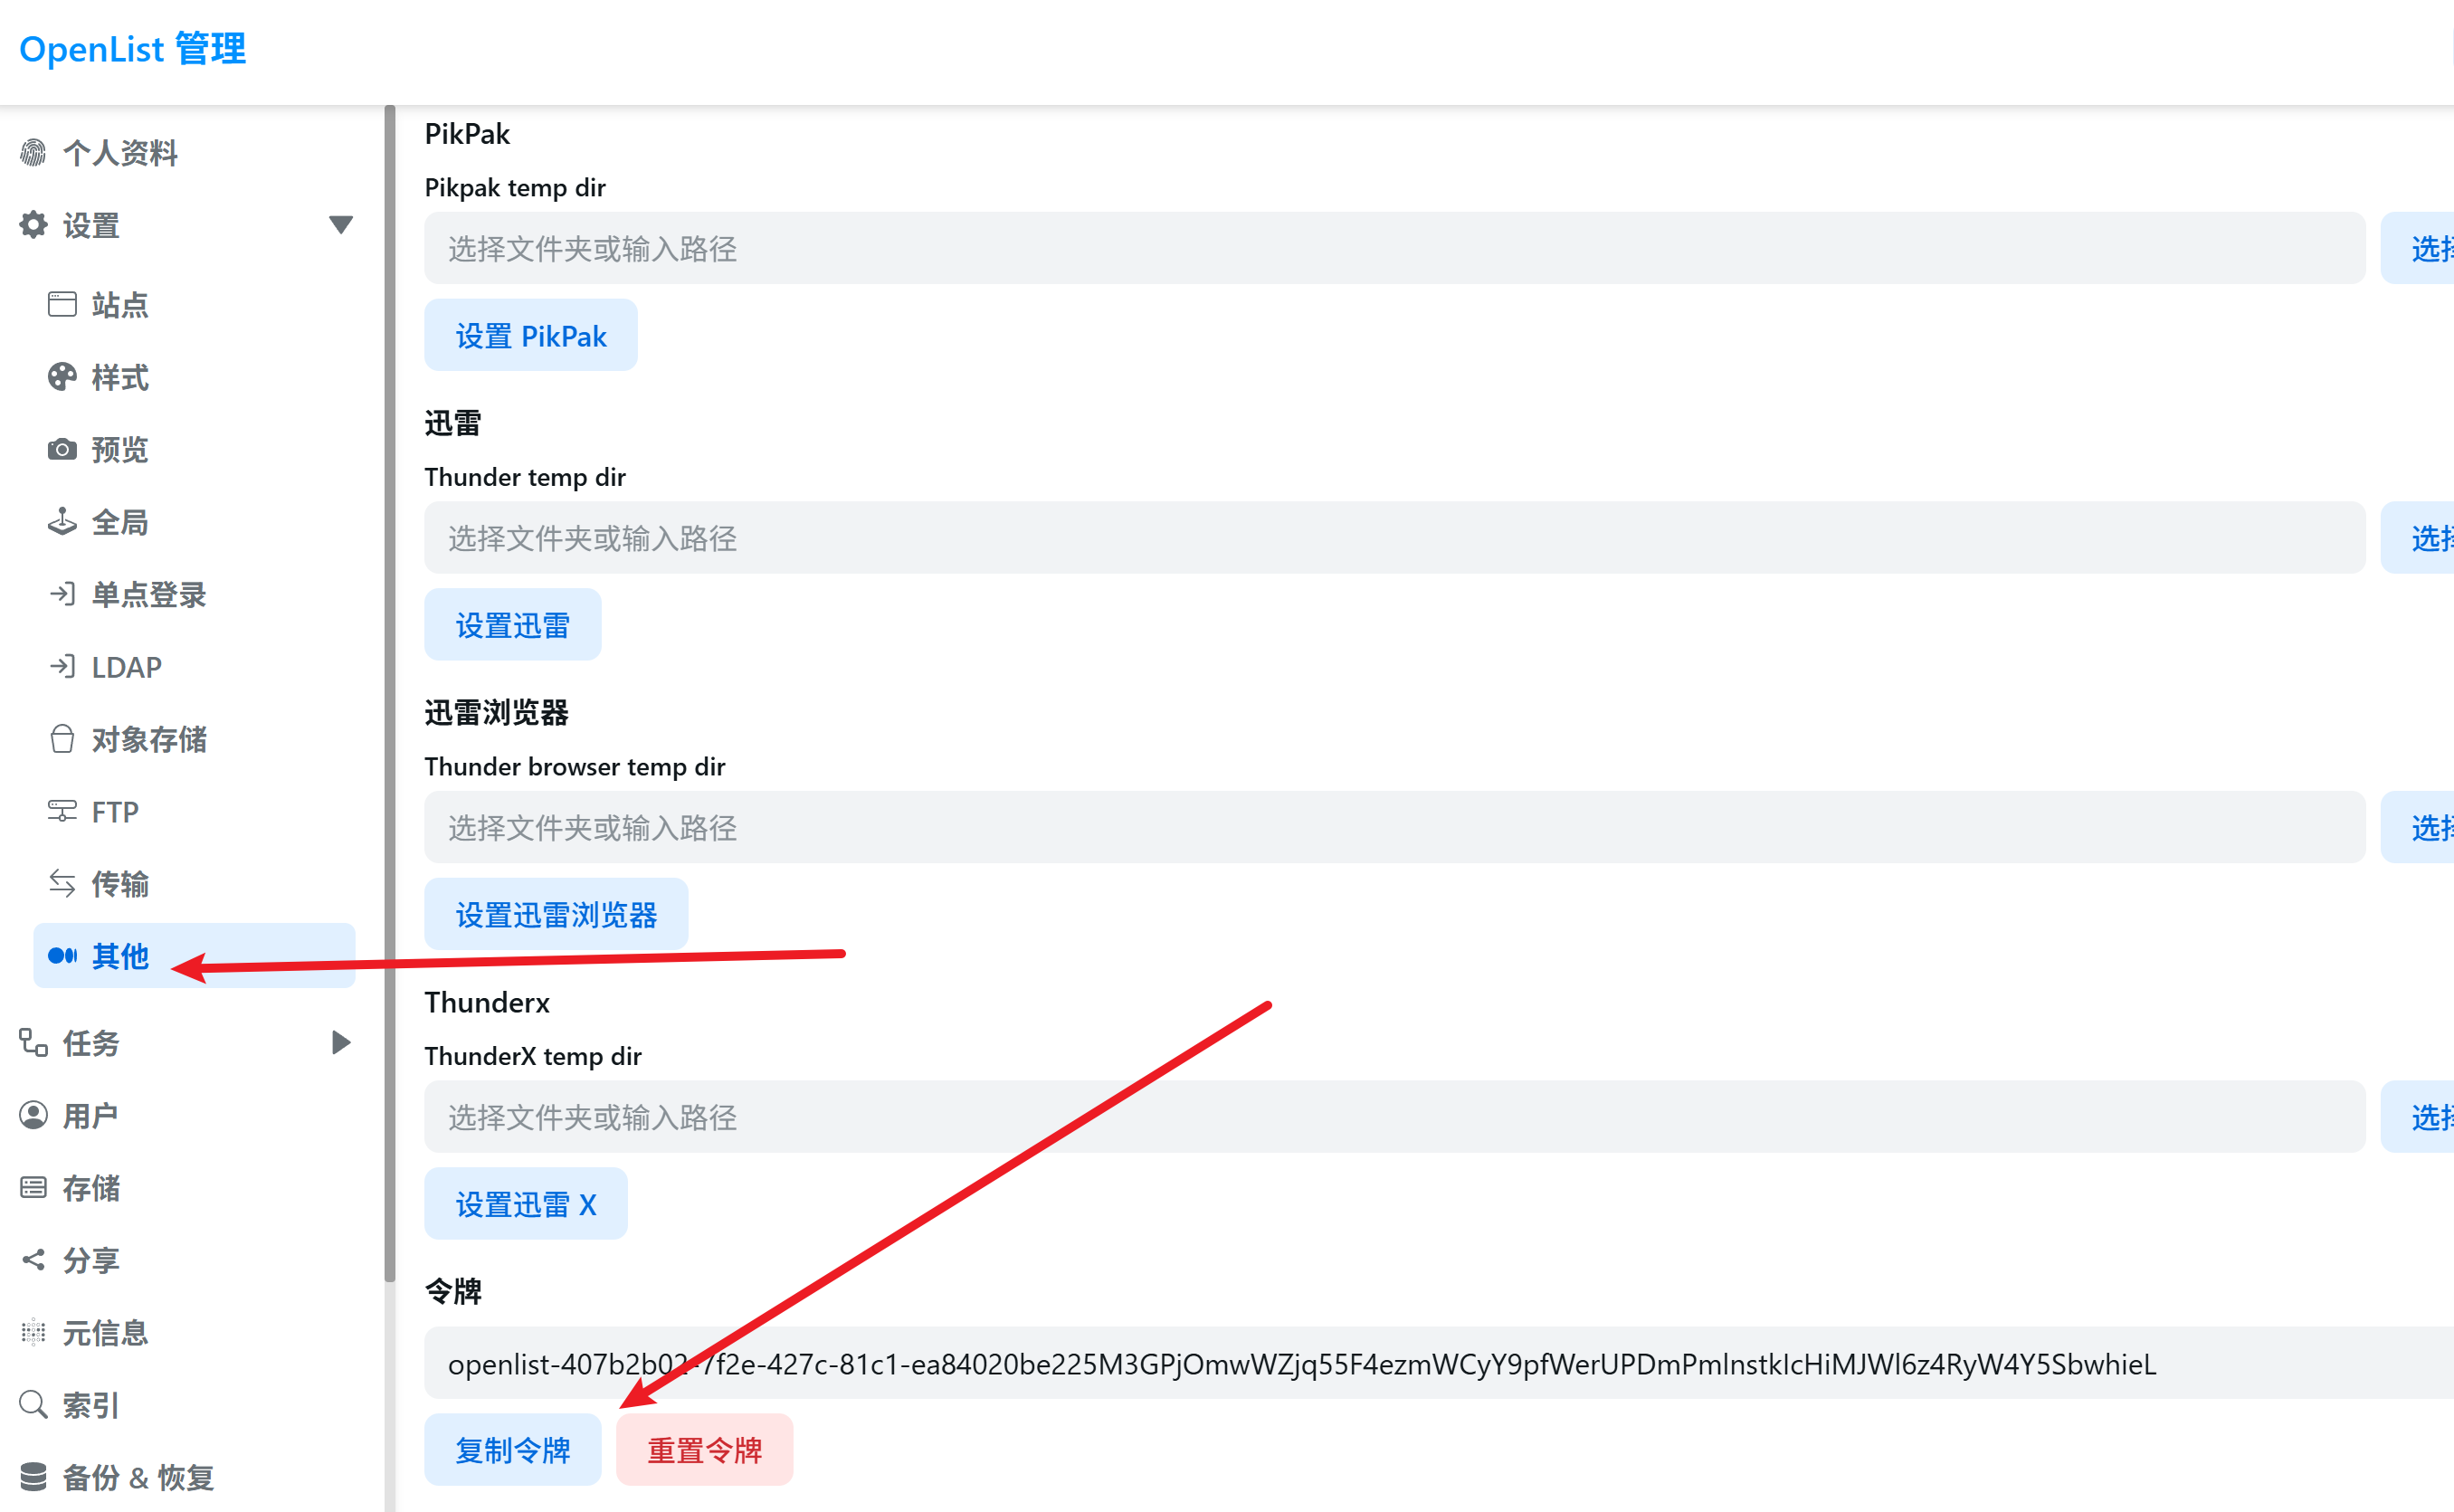Click the bucket icon for 对象存储
This screenshot has height=1512, width=2454.
pyautogui.click(x=62, y=739)
